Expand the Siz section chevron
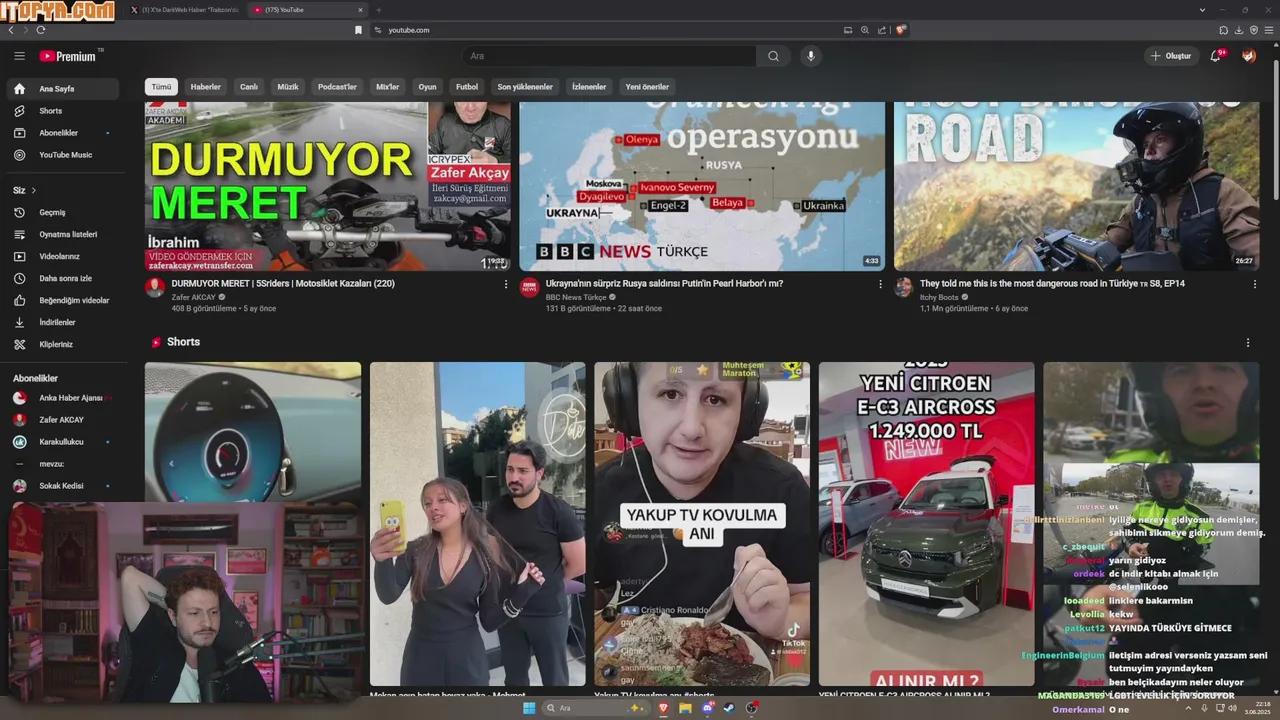 coord(33,190)
